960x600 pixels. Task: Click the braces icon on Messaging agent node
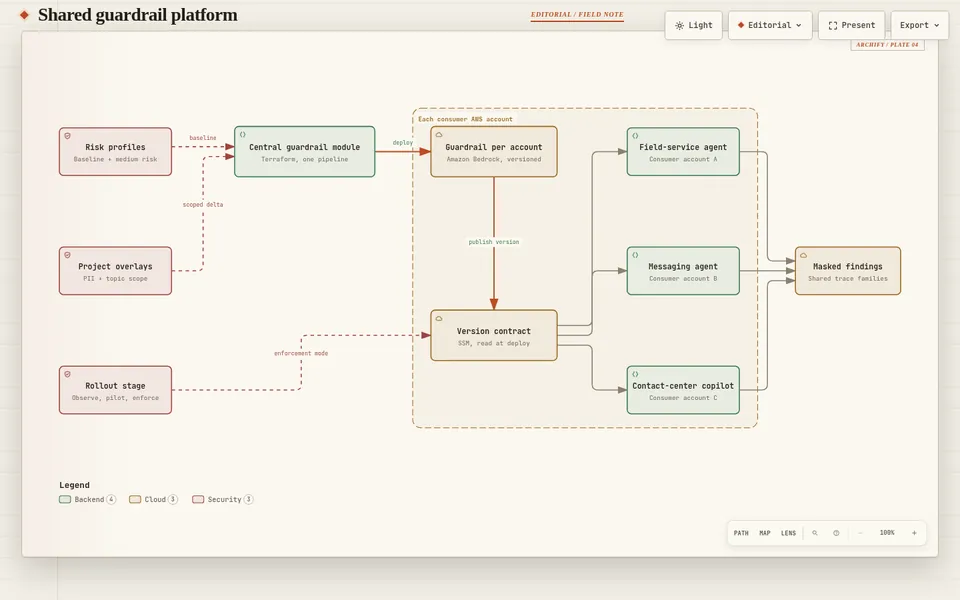click(635, 255)
